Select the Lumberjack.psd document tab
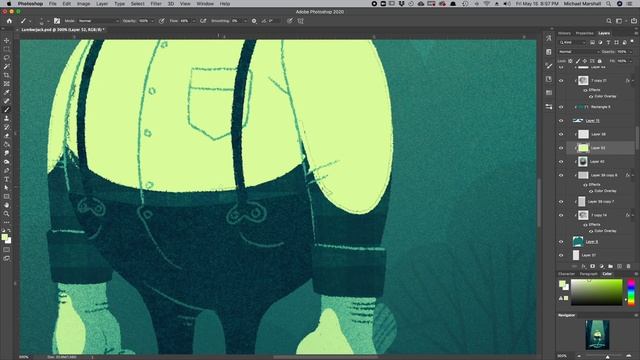This screenshot has height=360, width=640. coord(62,30)
